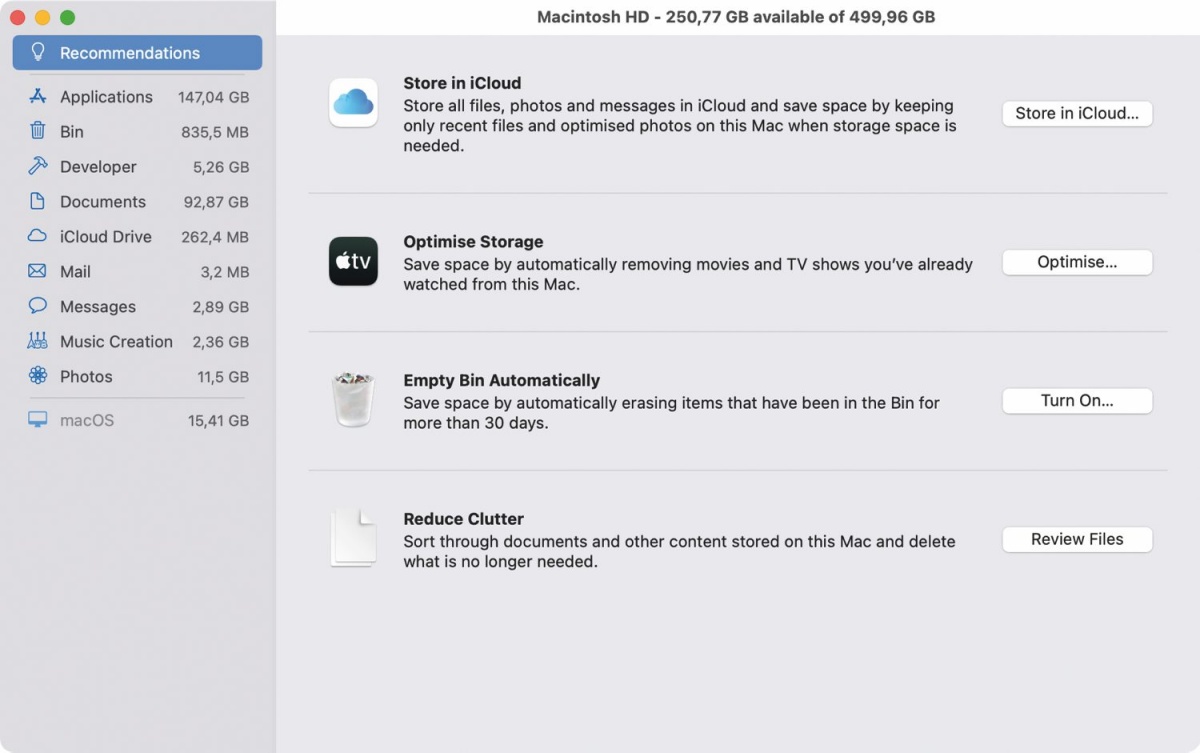Click the Store in iCloud… button
The image size is (1200, 753).
pyautogui.click(x=1077, y=113)
